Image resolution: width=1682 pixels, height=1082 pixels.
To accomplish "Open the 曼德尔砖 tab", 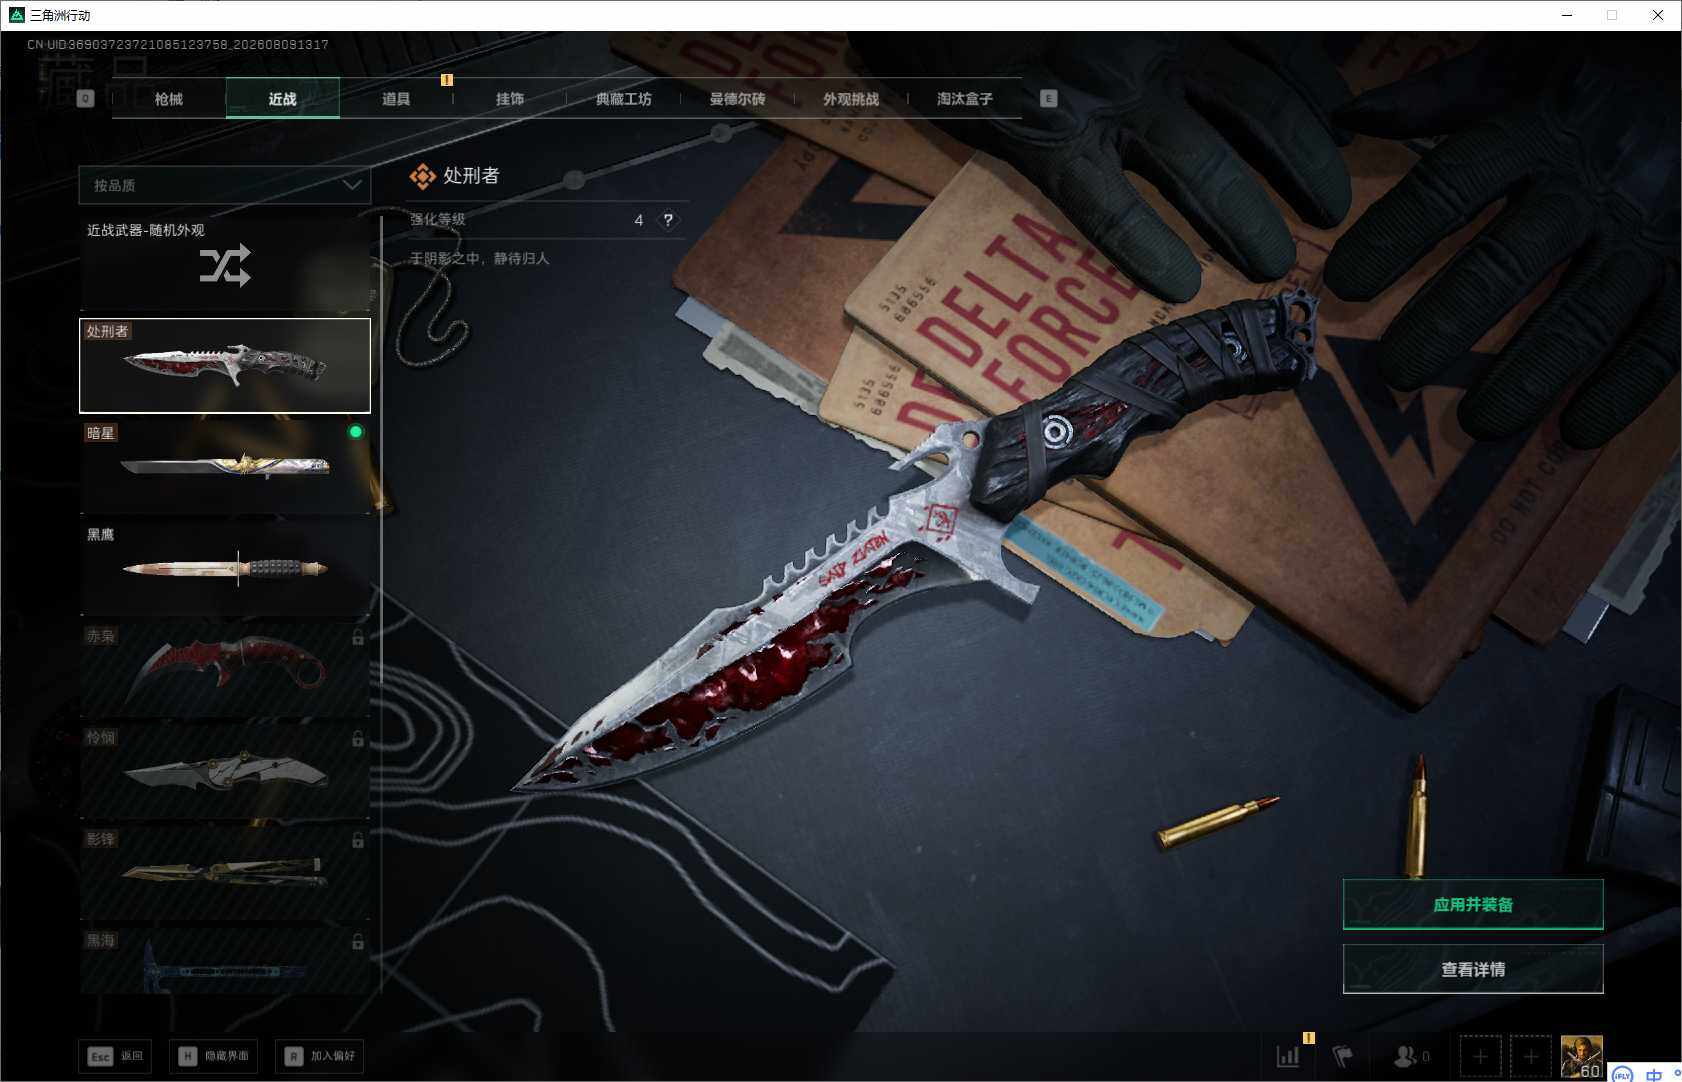I will click(737, 99).
